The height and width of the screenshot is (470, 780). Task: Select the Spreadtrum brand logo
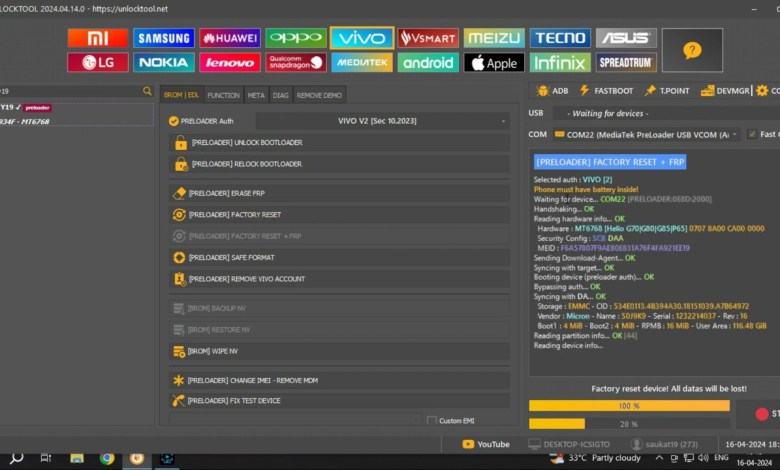click(x=626, y=63)
